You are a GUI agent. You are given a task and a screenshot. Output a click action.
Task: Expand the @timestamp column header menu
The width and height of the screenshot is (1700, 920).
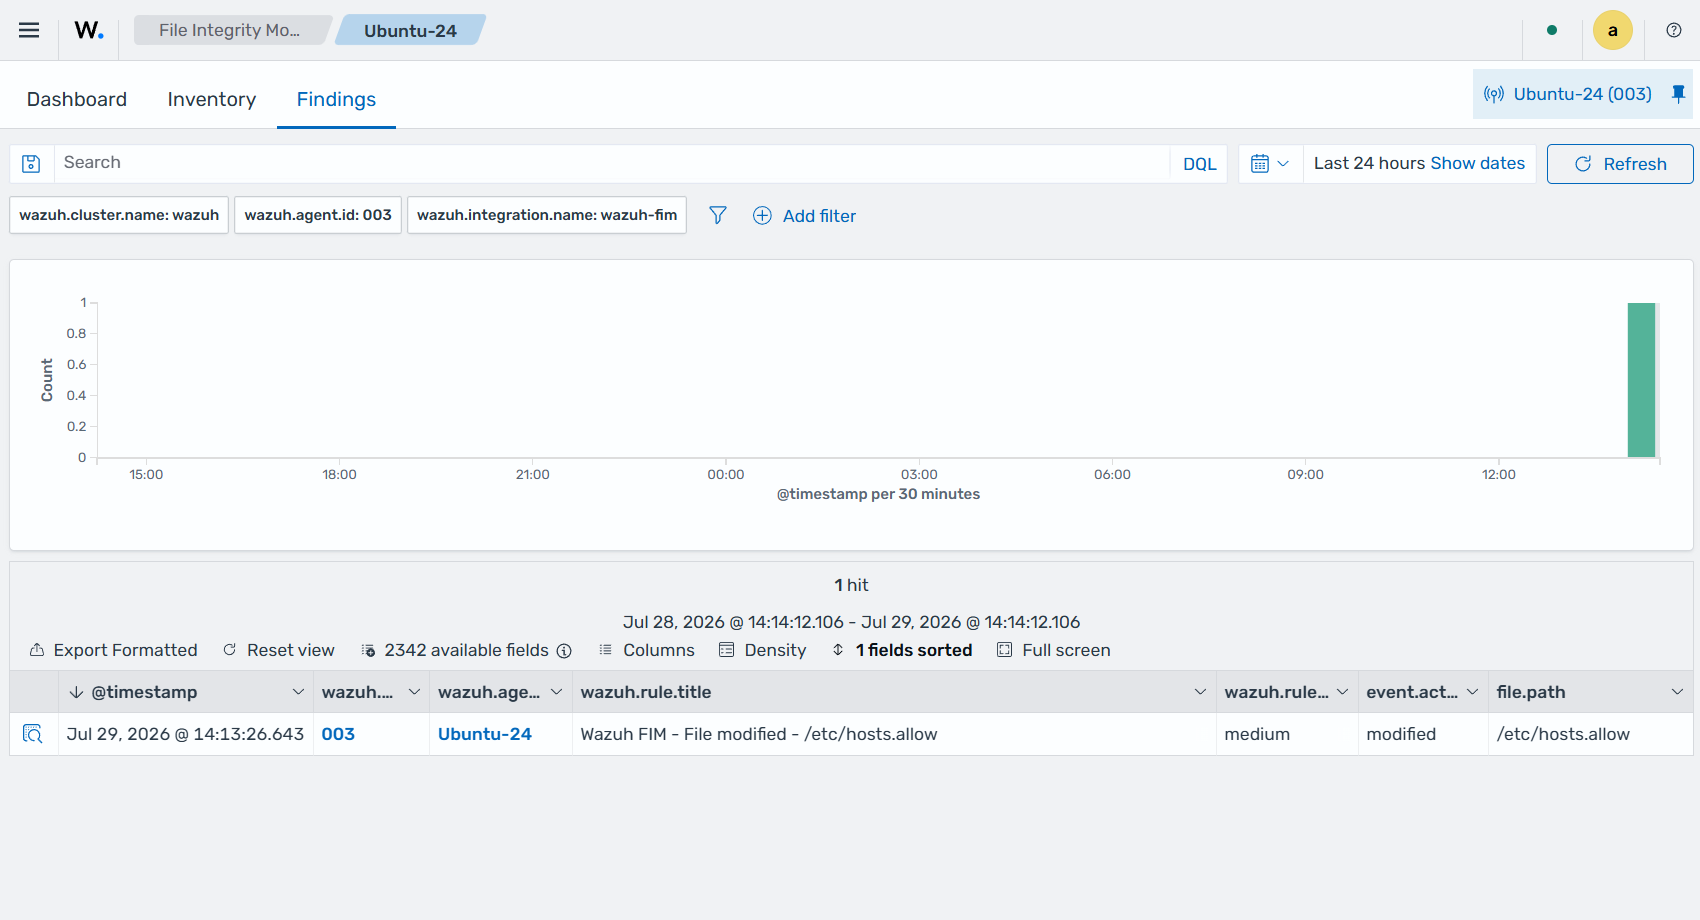point(298,692)
